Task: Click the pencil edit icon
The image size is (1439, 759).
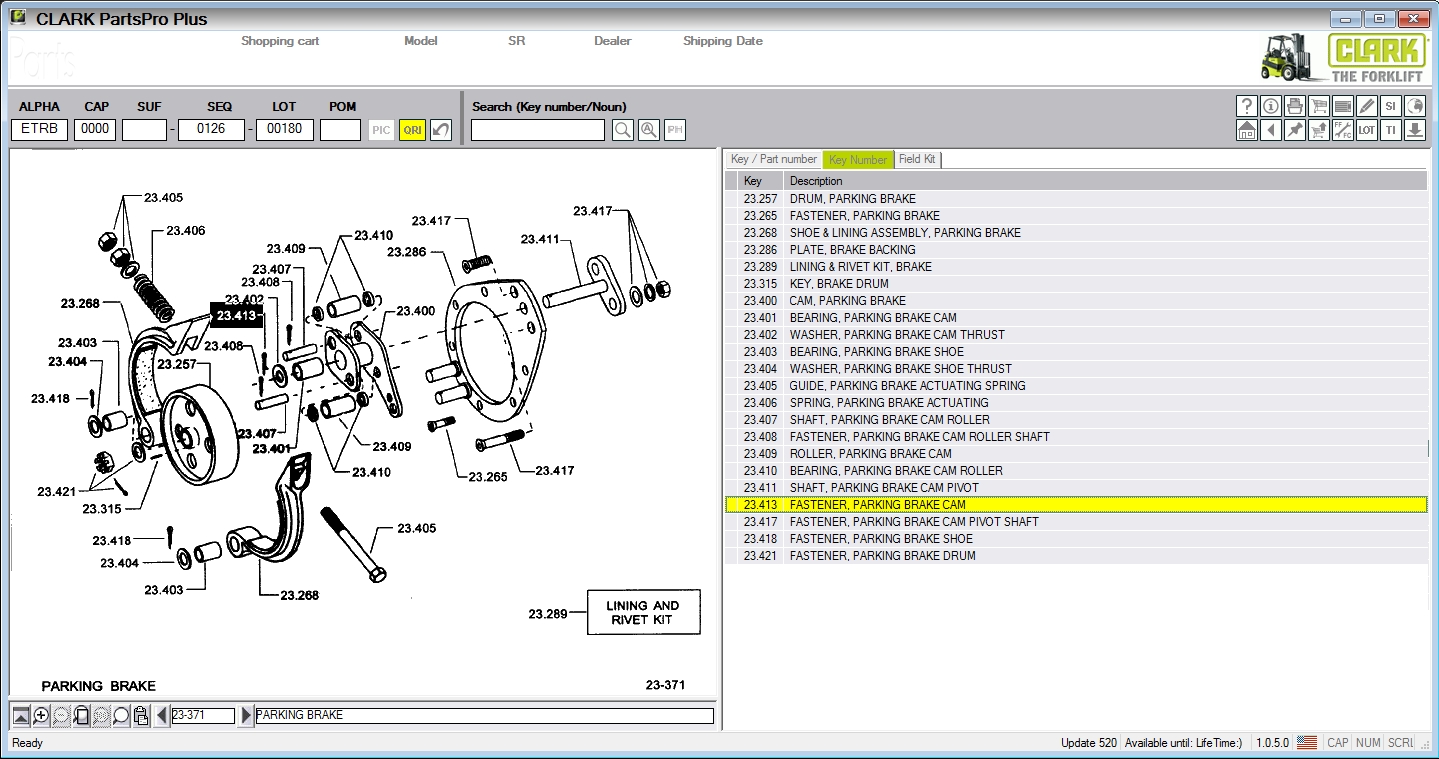Action: click(x=1366, y=106)
